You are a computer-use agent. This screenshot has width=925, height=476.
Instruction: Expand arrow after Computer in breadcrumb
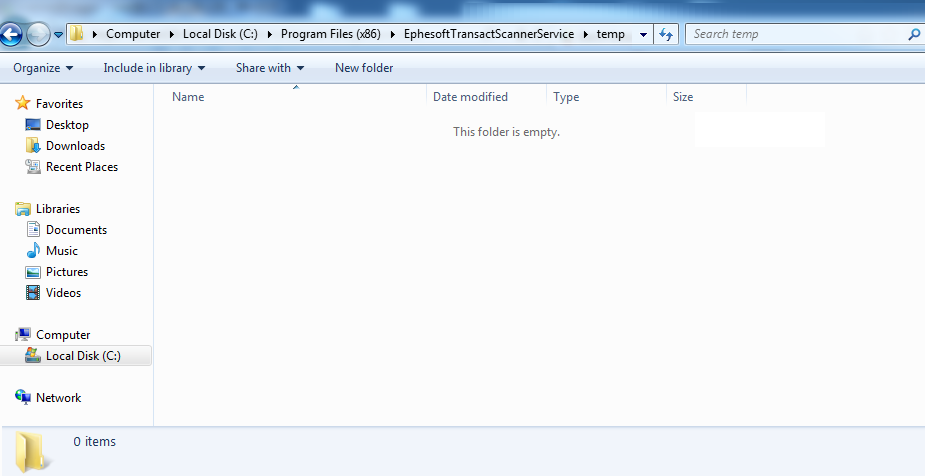(x=172, y=34)
